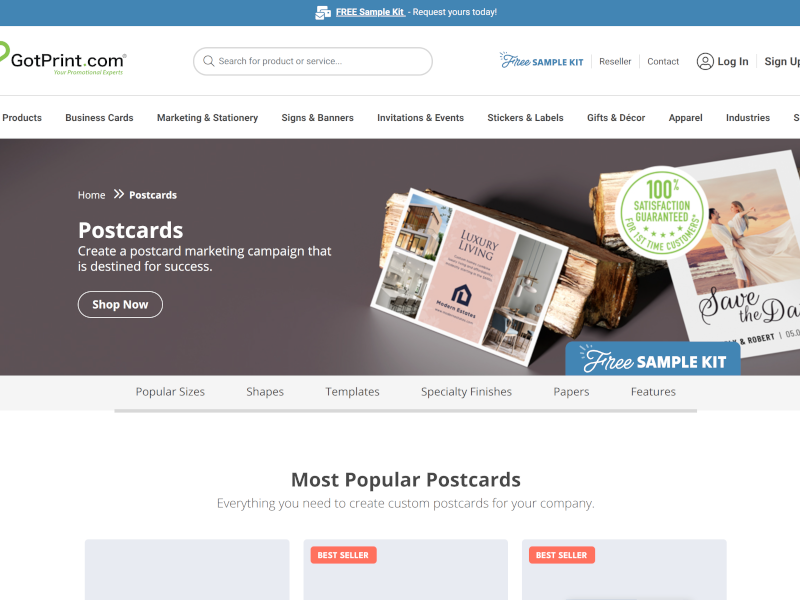Viewport: 800px width, 600px height.
Task: Click the breadcrumb double-arrow separator
Action: 118,194
